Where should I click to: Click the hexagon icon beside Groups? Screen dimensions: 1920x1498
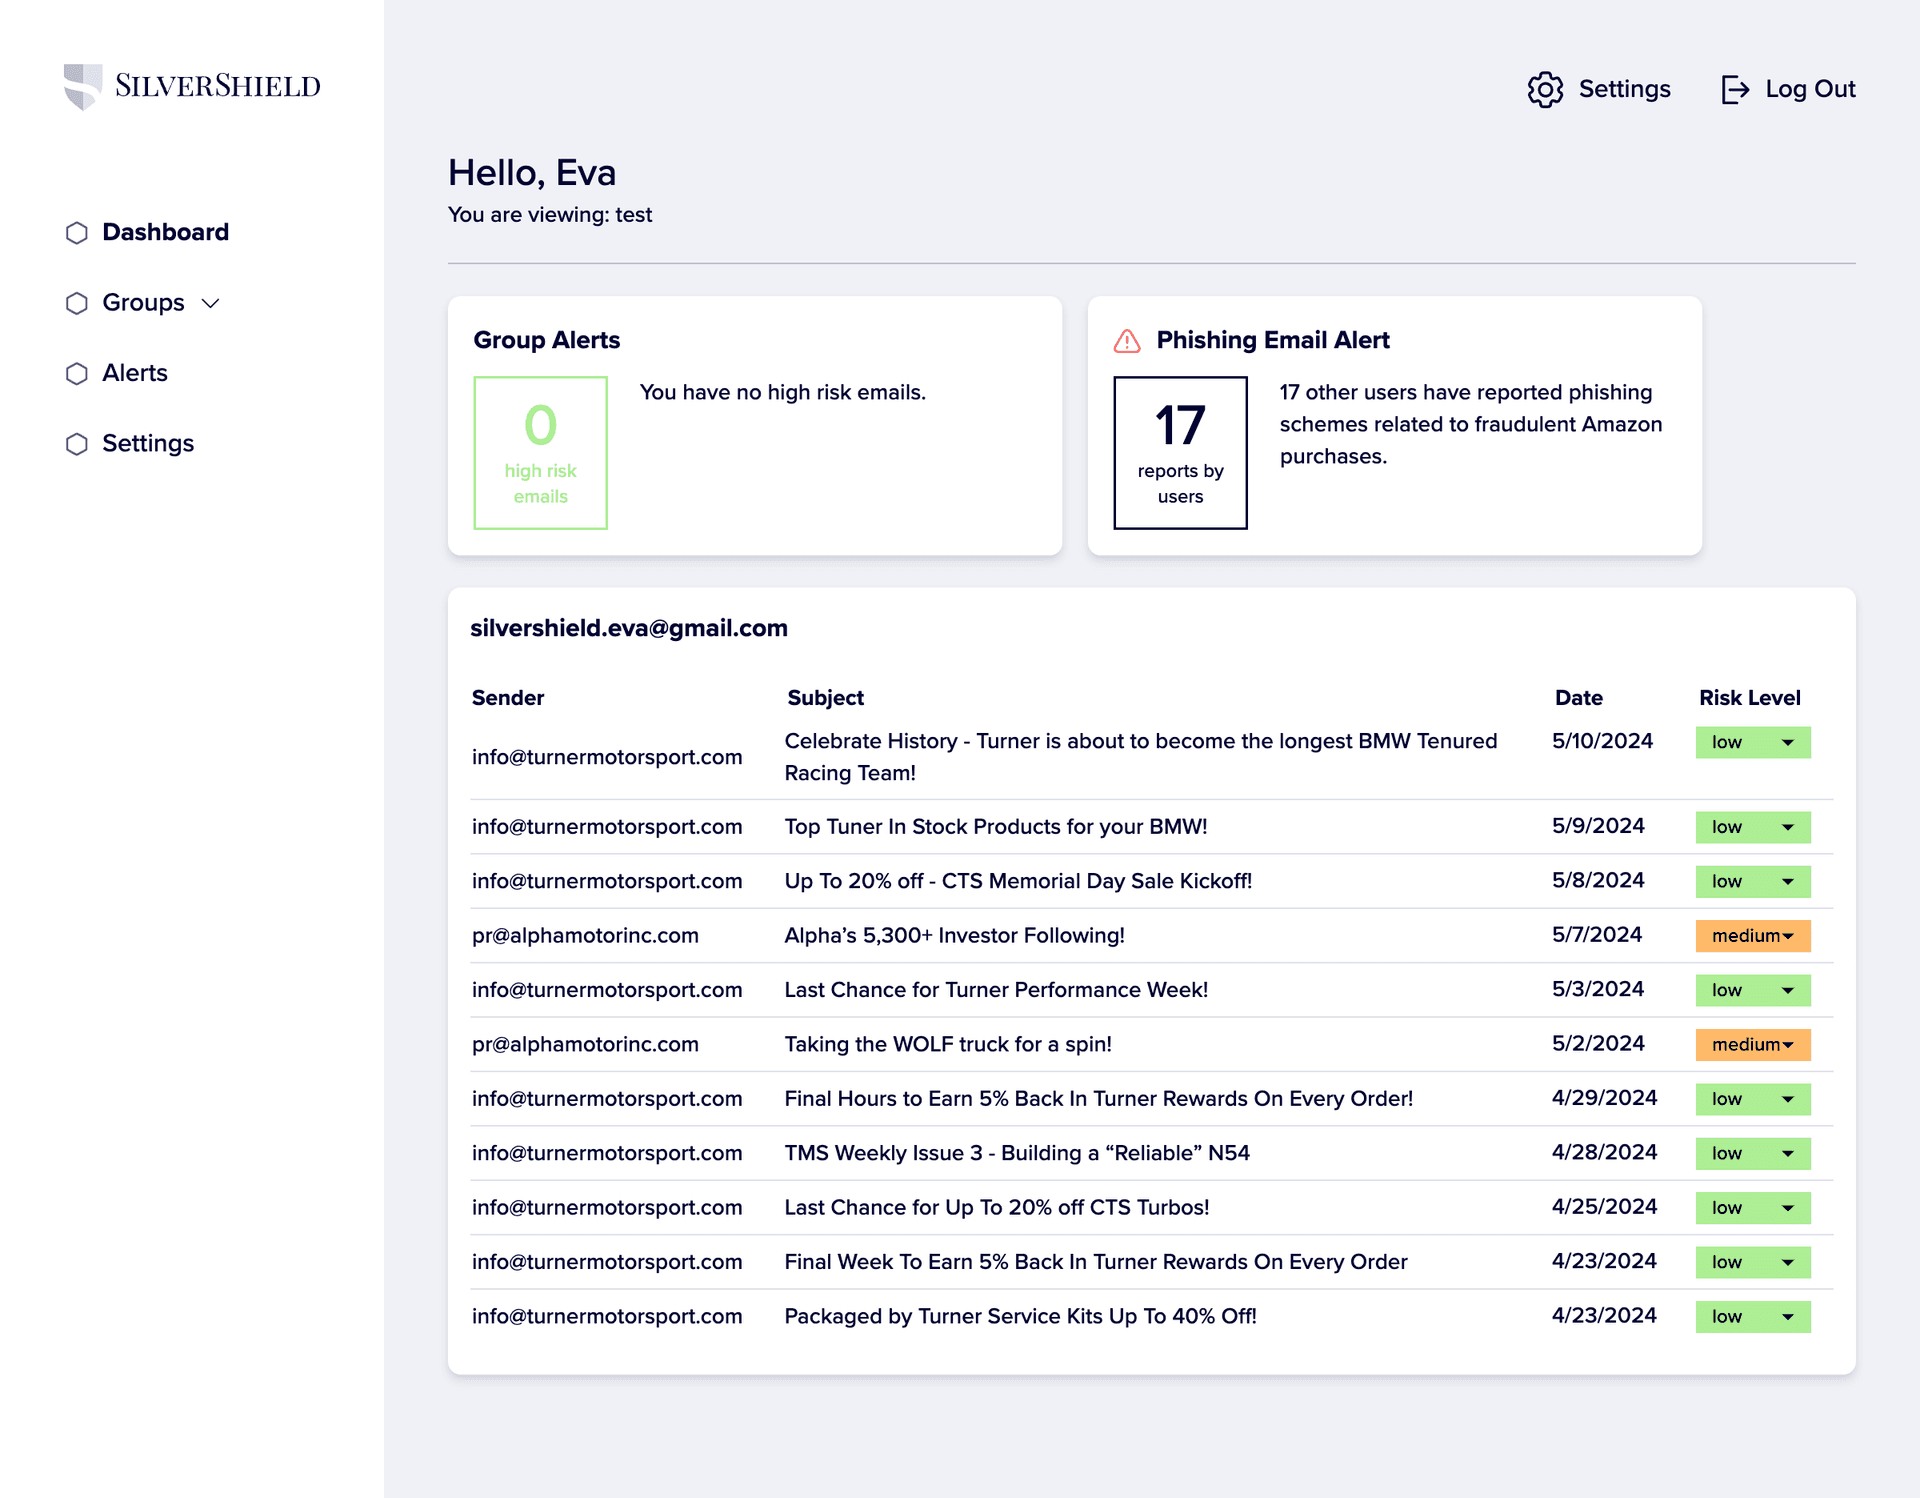point(77,303)
